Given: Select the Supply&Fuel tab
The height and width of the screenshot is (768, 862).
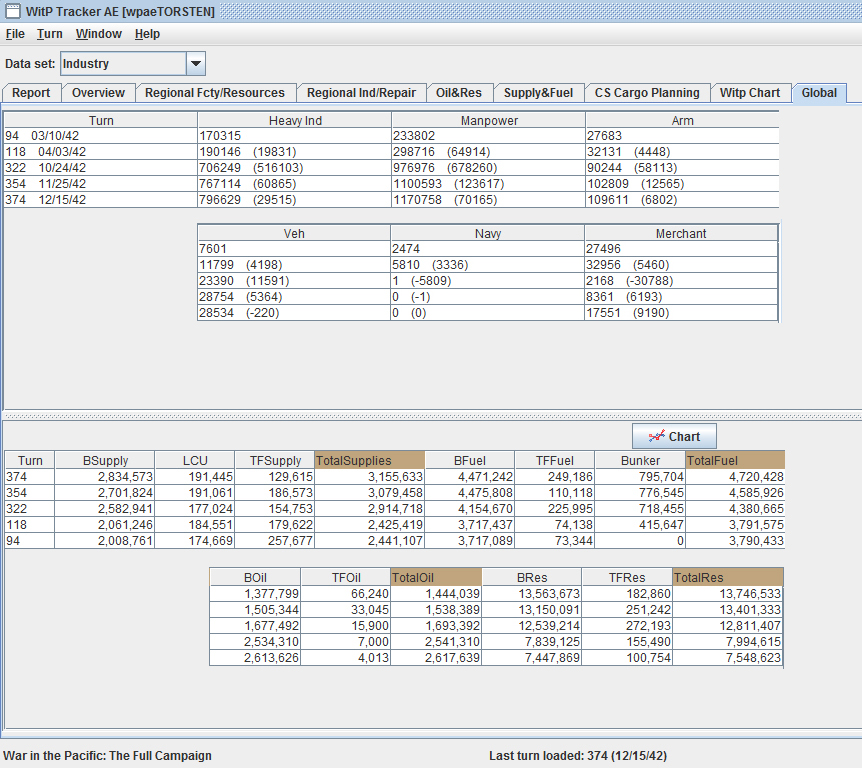Looking at the screenshot, I should pyautogui.click(x=539, y=93).
